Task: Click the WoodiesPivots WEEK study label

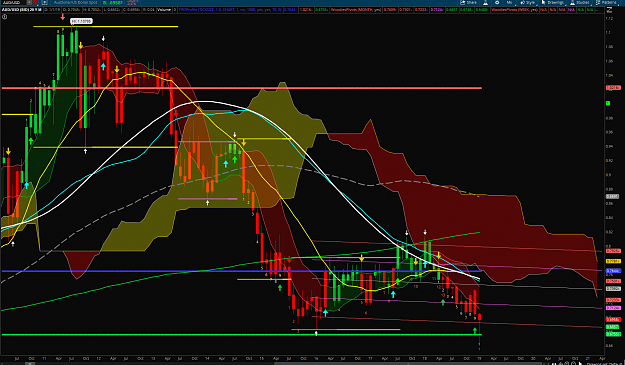Action: pyautogui.click(x=515, y=10)
